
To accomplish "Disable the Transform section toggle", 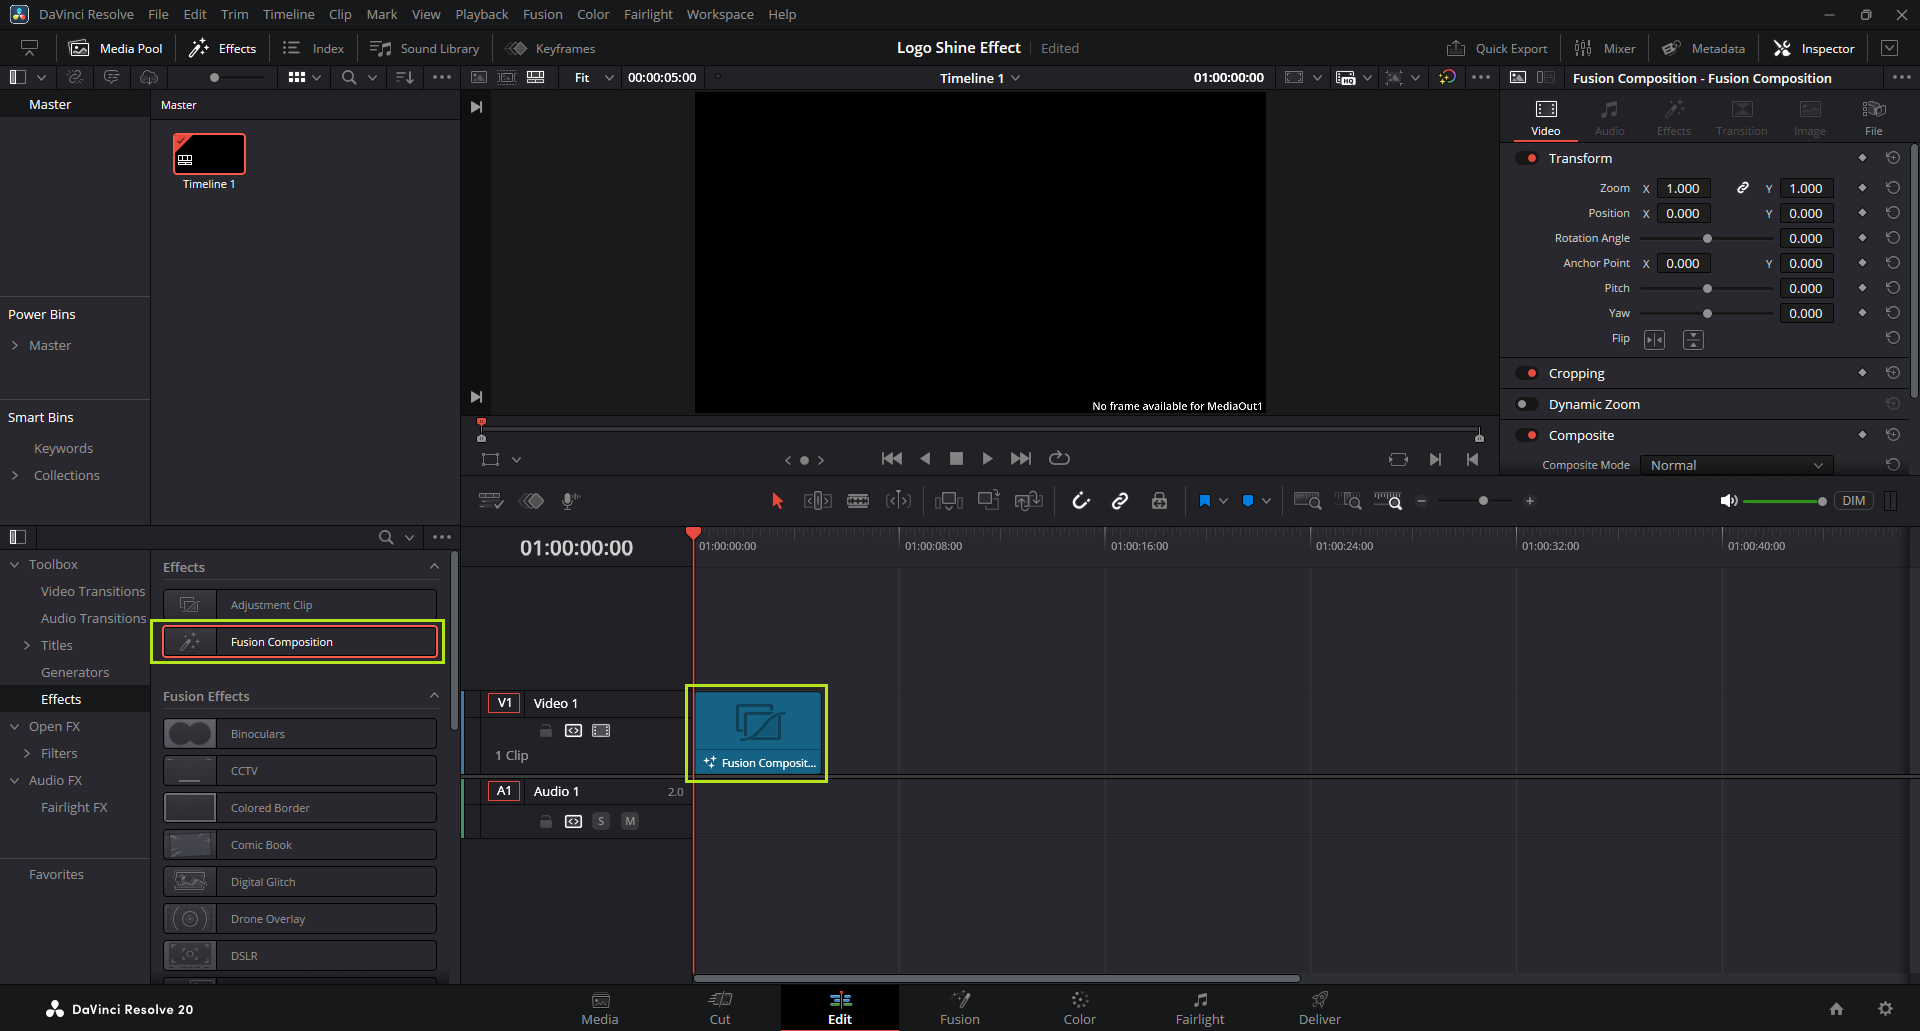I will click(x=1527, y=158).
